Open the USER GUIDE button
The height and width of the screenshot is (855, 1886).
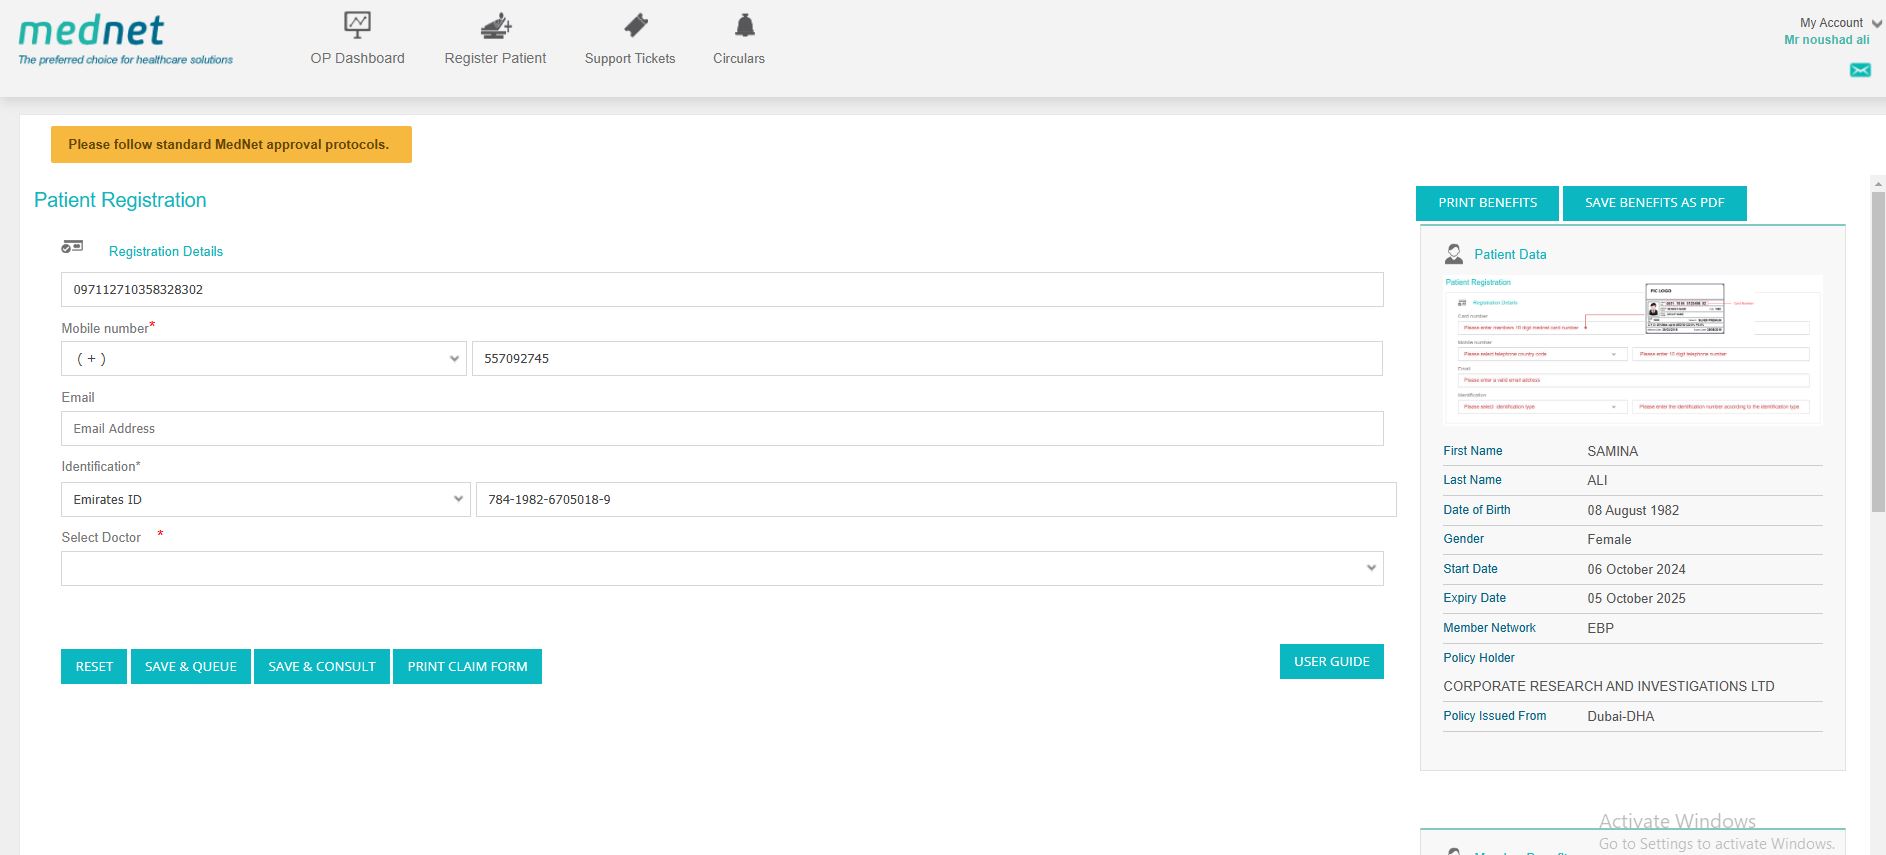pos(1332,661)
